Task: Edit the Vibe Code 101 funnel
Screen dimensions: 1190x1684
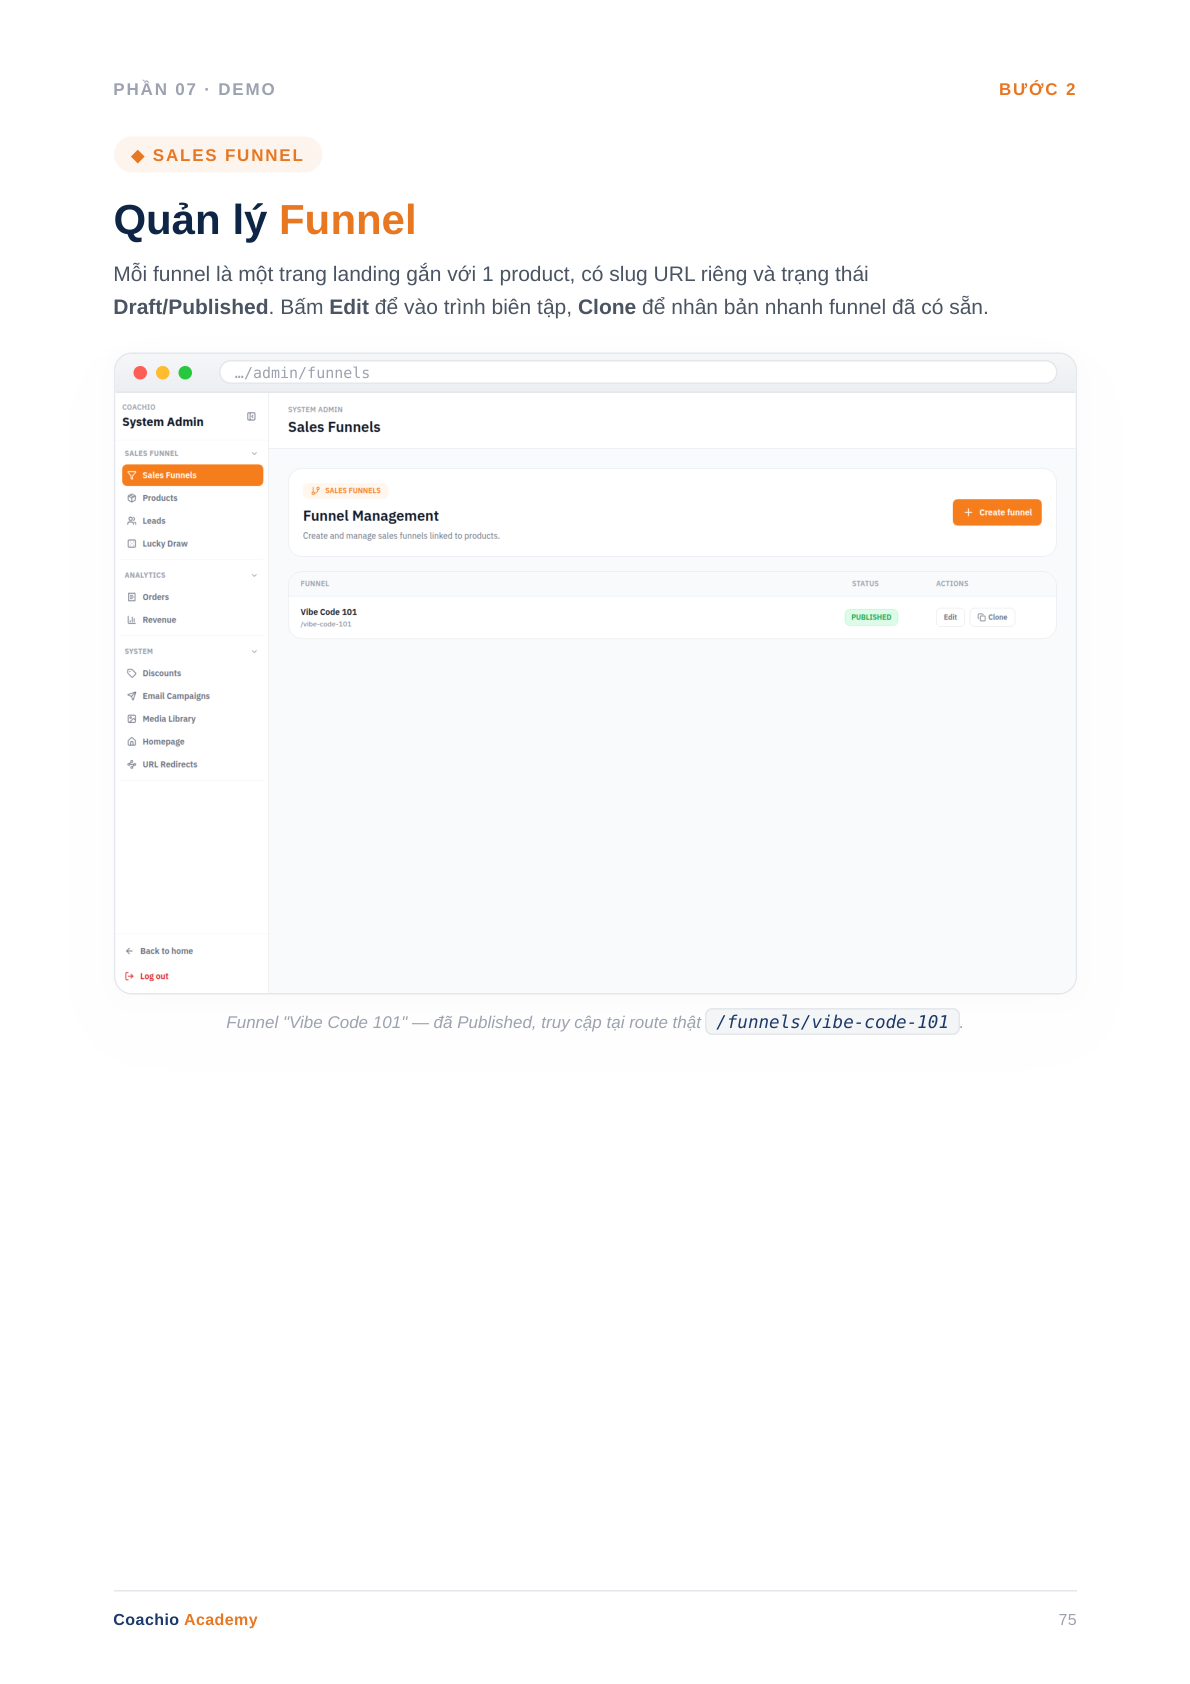Action: pos(950,617)
